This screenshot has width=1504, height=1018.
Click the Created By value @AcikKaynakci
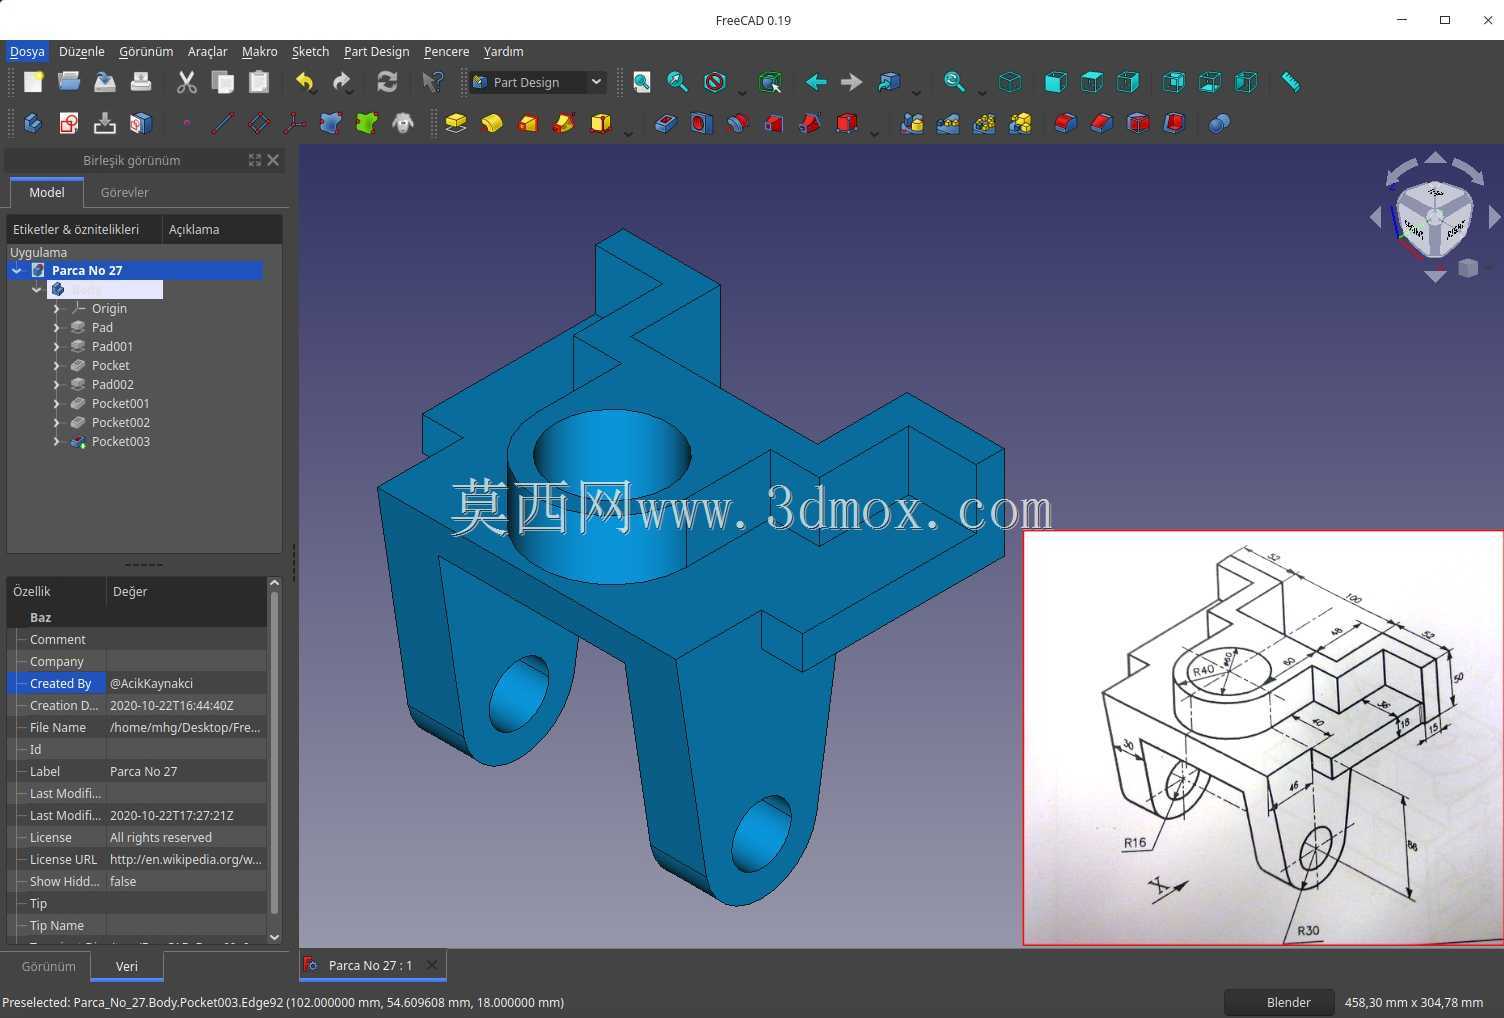click(186, 684)
